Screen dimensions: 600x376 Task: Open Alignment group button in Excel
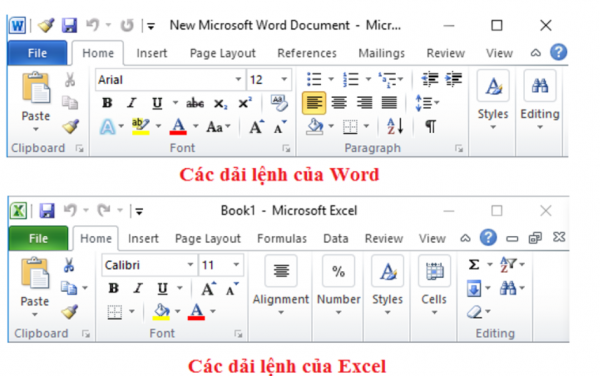point(281,285)
